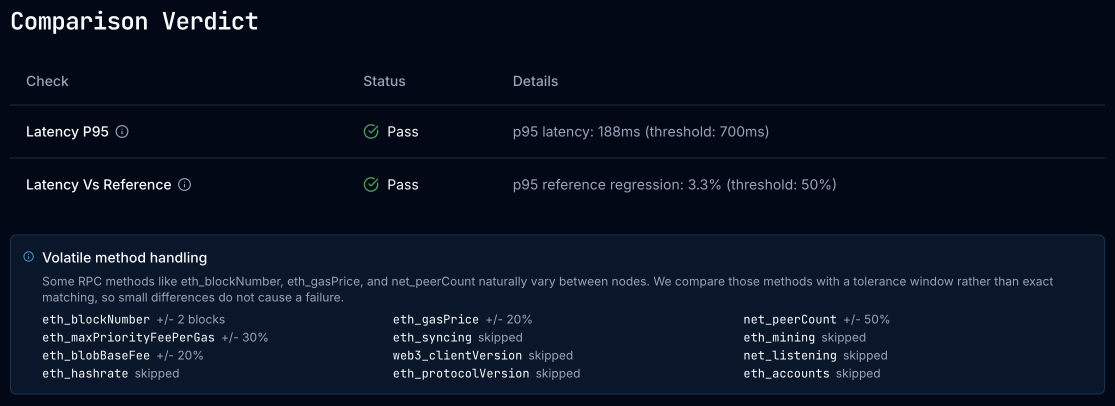1115x406 pixels.
Task: Click the eth_protocolVersion skipped entry
Action: (486, 373)
